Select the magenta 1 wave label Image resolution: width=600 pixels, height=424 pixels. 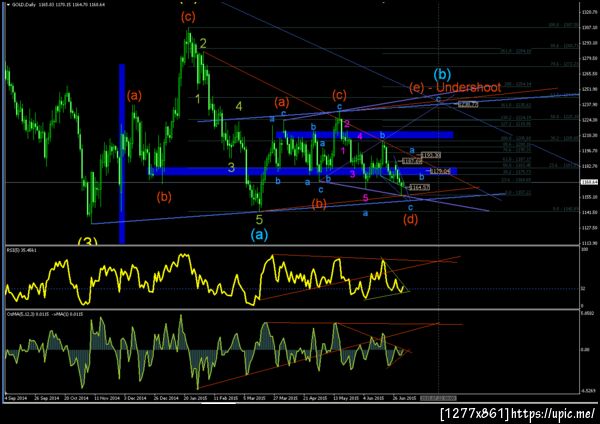(x=343, y=150)
